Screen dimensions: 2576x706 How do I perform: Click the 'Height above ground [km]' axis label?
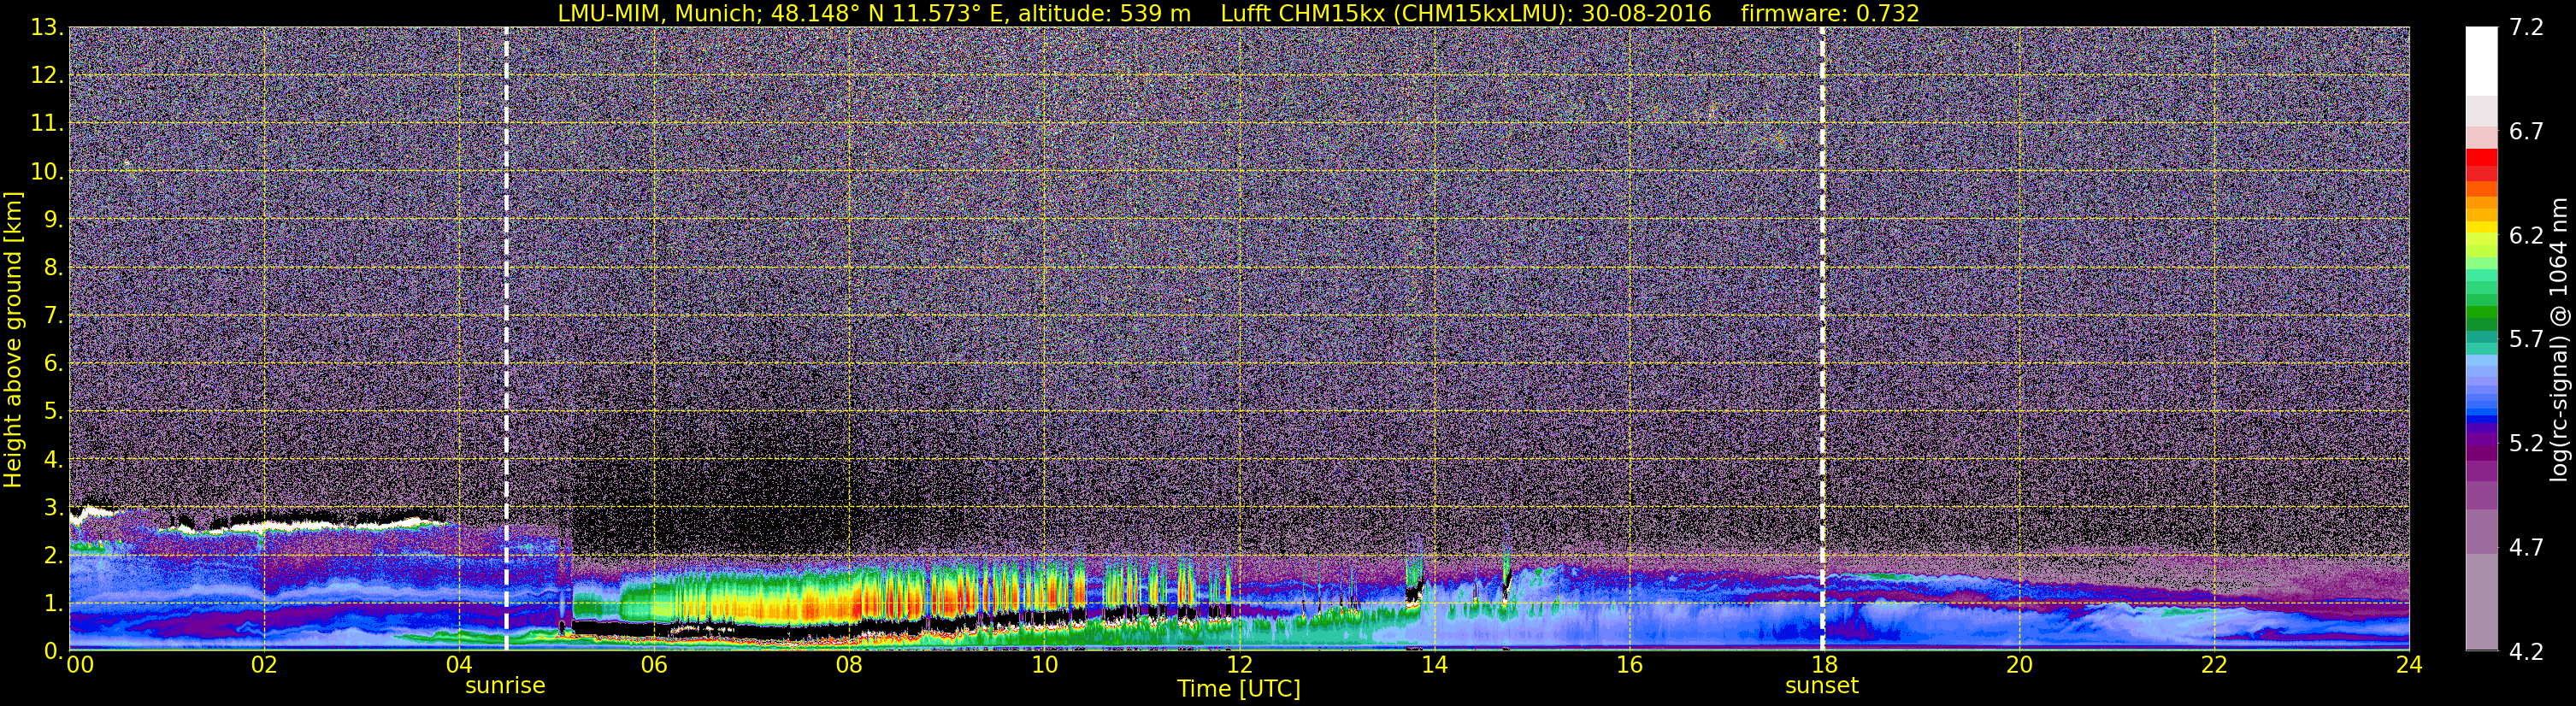click(x=13, y=340)
